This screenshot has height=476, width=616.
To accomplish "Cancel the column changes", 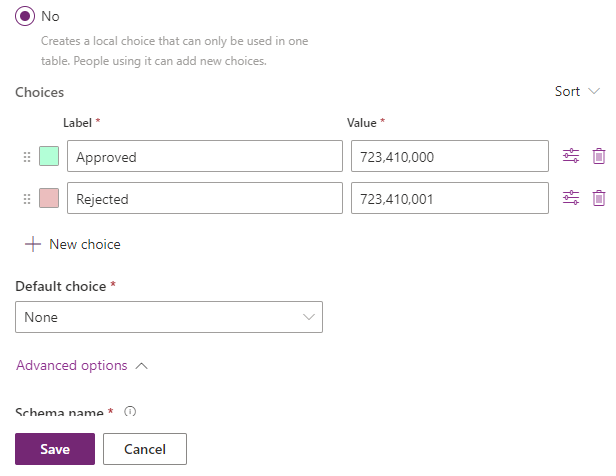I will click(x=145, y=449).
